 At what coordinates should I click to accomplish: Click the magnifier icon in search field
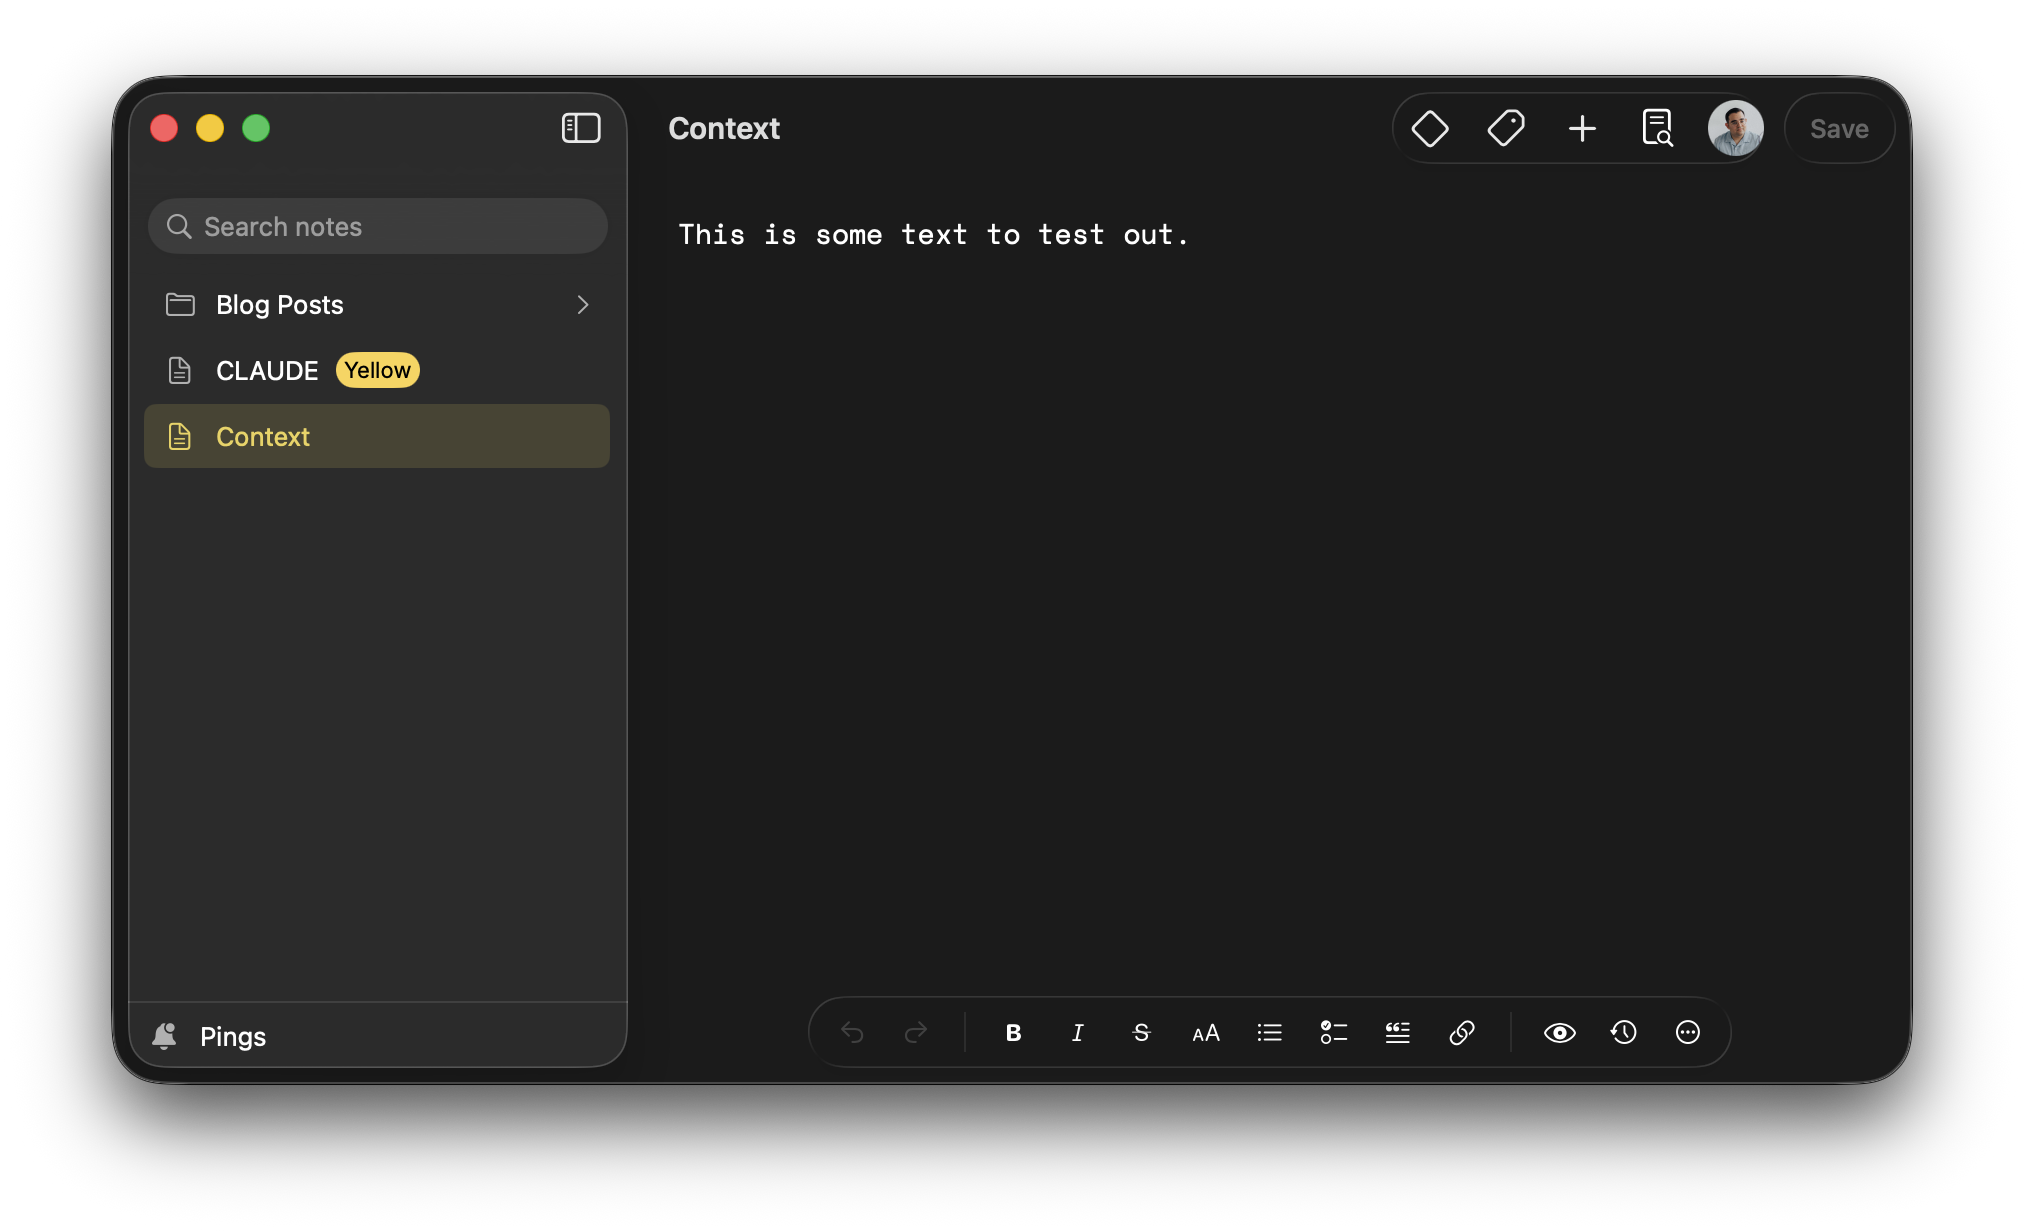[179, 226]
